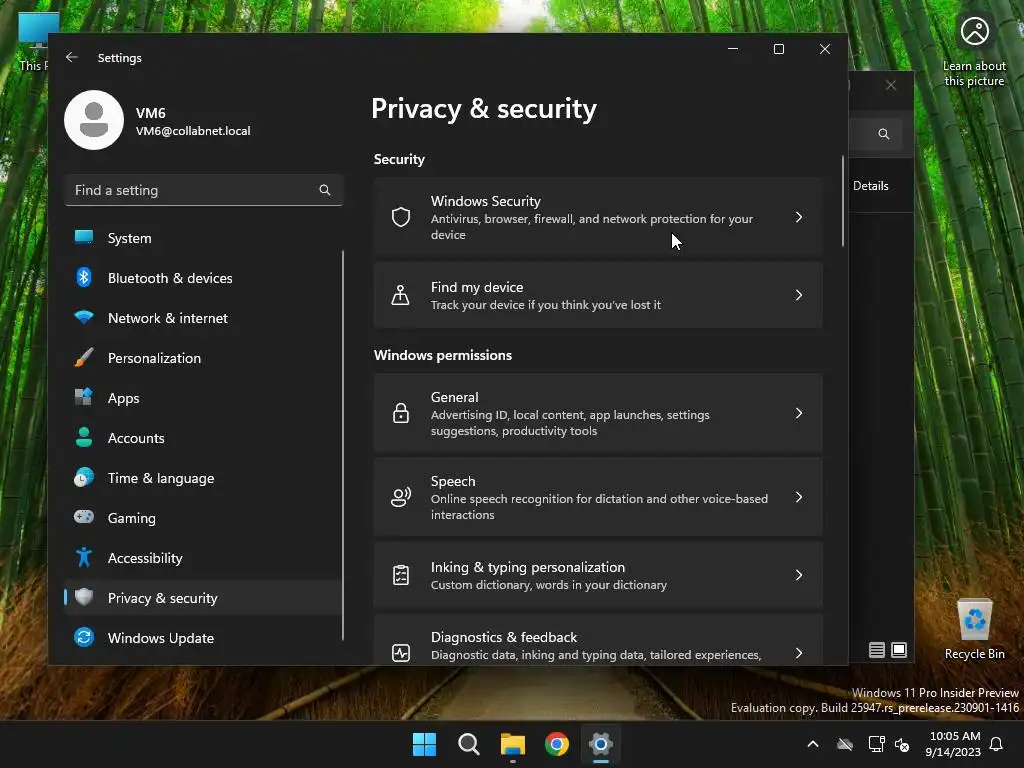The height and width of the screenshot is (768, 1024).
Task: Open taskbar Search
Action: point(468,744)
